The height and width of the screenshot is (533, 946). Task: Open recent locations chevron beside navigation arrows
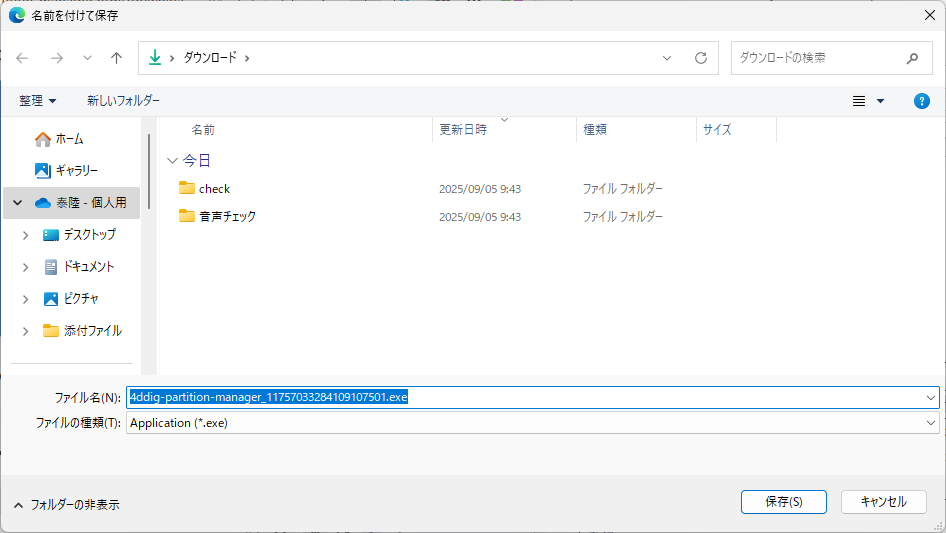coord(87,58)
